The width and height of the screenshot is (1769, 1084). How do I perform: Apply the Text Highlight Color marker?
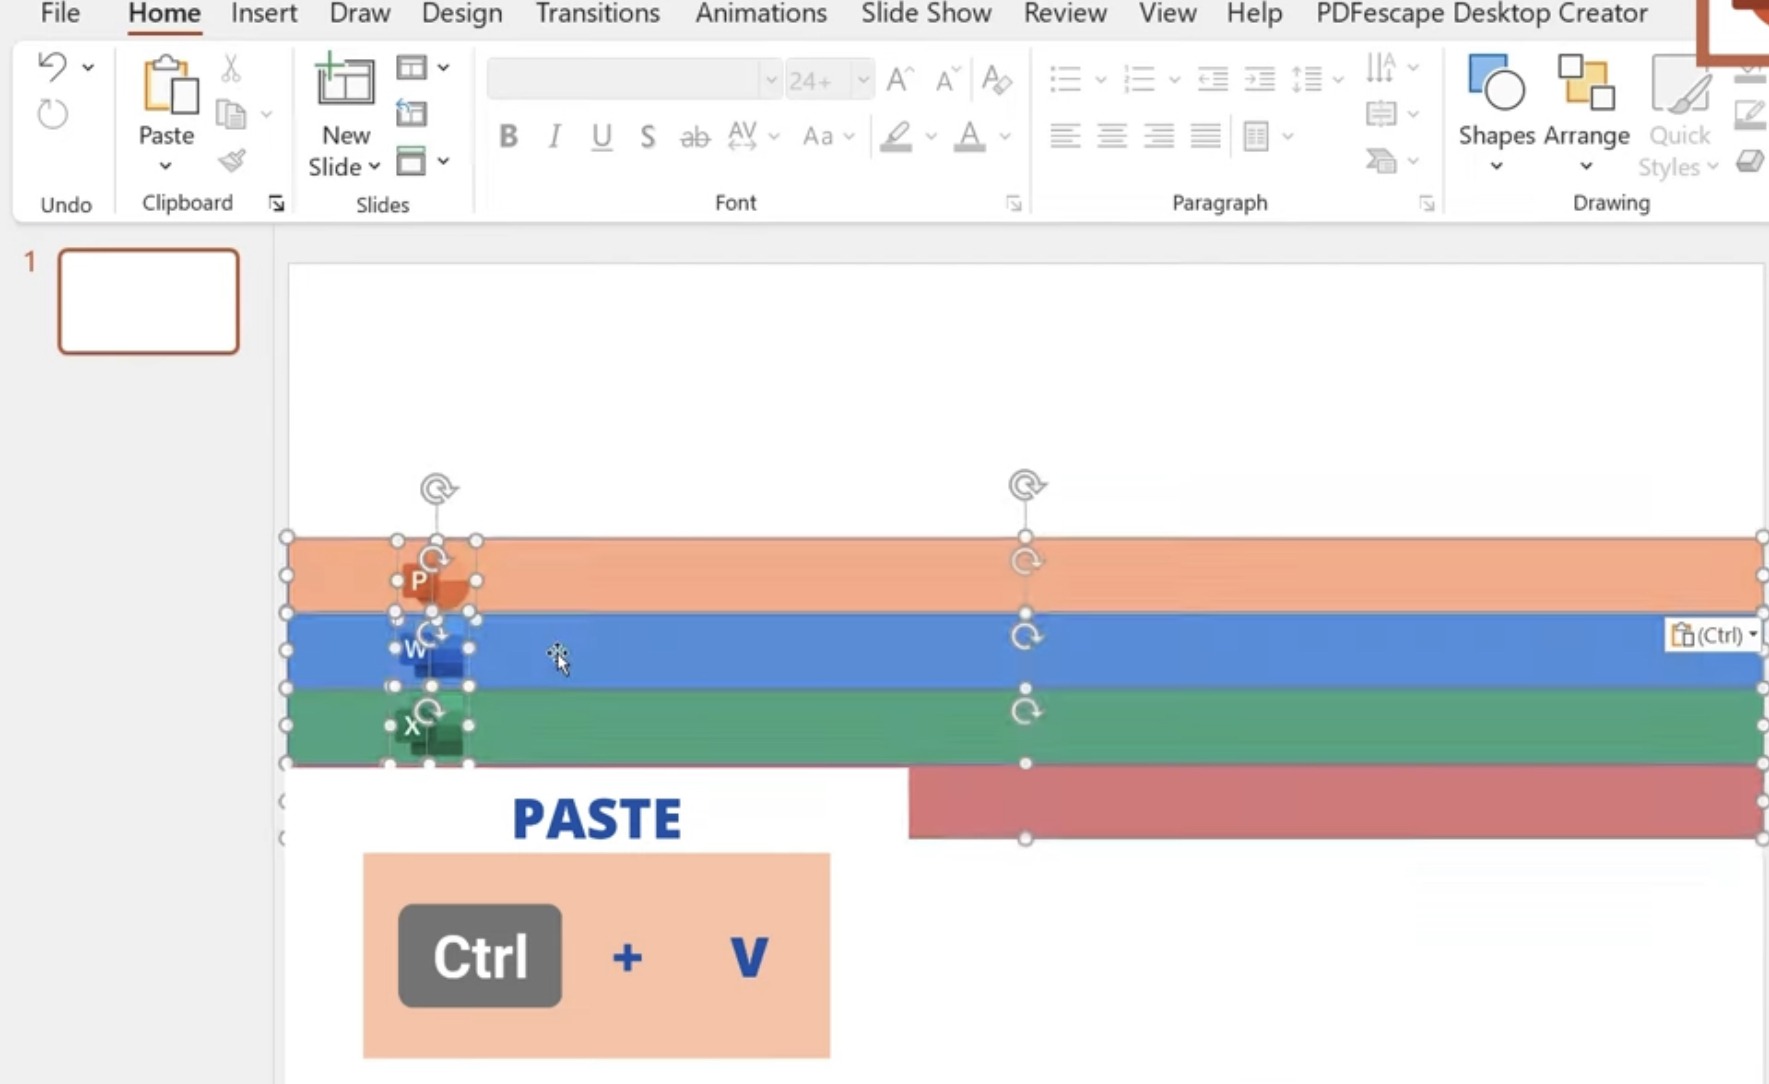coord(896,136)
